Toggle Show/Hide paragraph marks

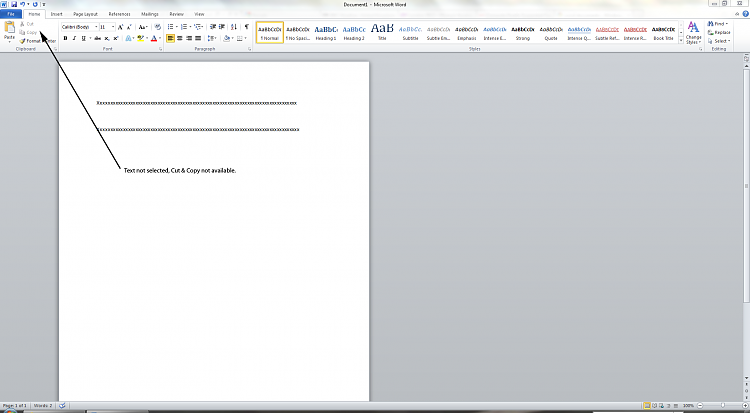pos(246,27)
